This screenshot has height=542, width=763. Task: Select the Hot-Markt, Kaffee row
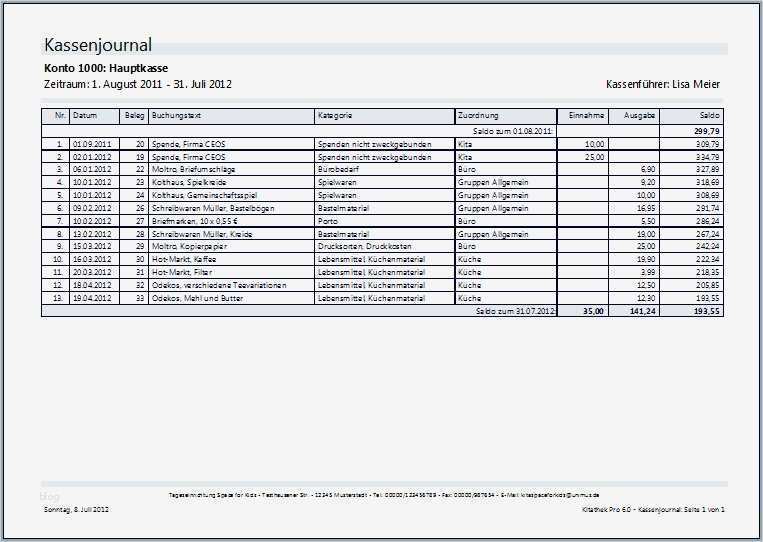[382, 259]
